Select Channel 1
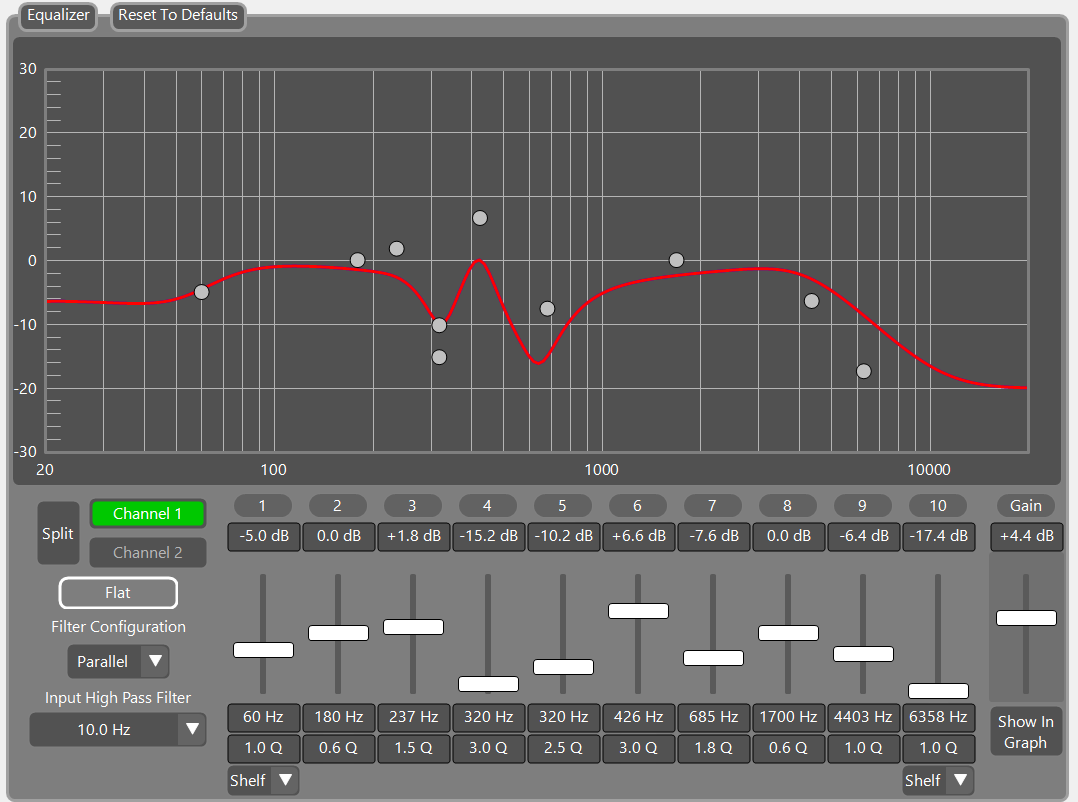 point(148,514)
